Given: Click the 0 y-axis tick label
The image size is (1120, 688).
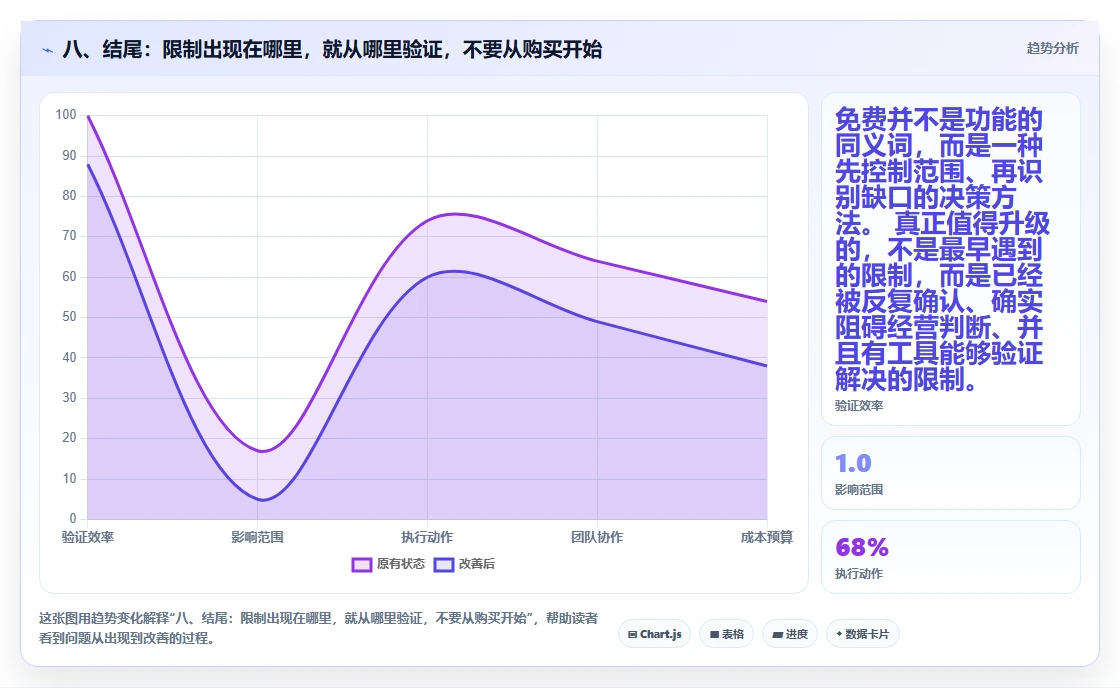Looking at the screenshot, I should point(73,519).
